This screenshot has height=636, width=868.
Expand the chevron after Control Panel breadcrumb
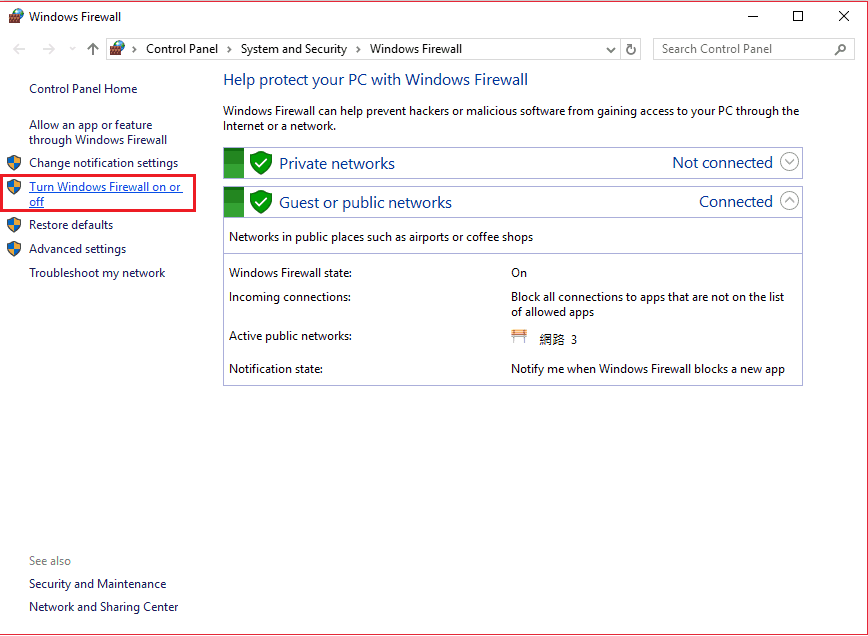[x=229, y=49]
